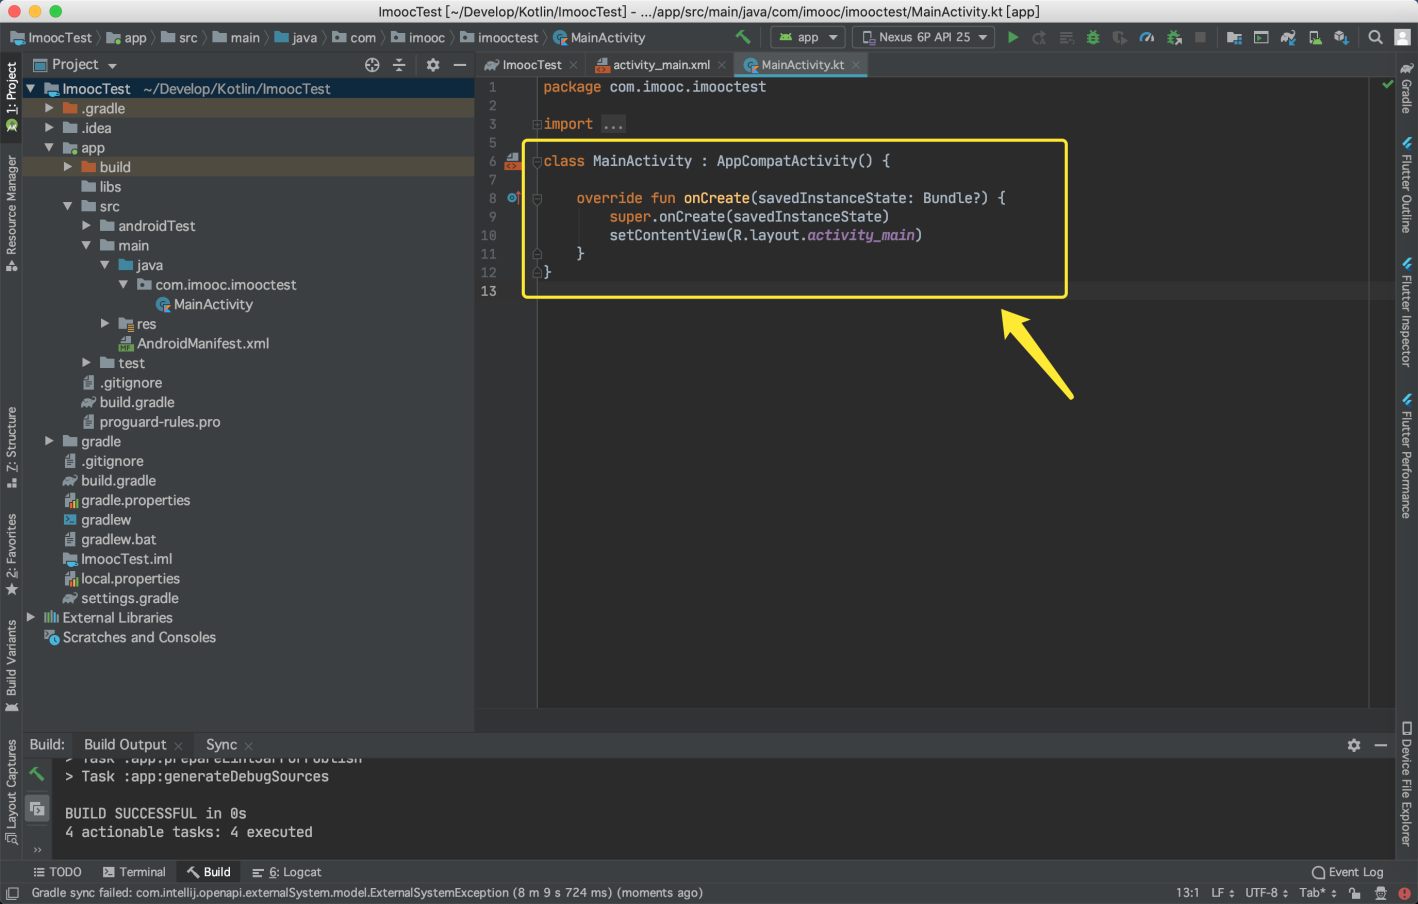Screen dimensions: 1418x904
Task: Hide Project panel with minus icon
Action: (460, 64)
